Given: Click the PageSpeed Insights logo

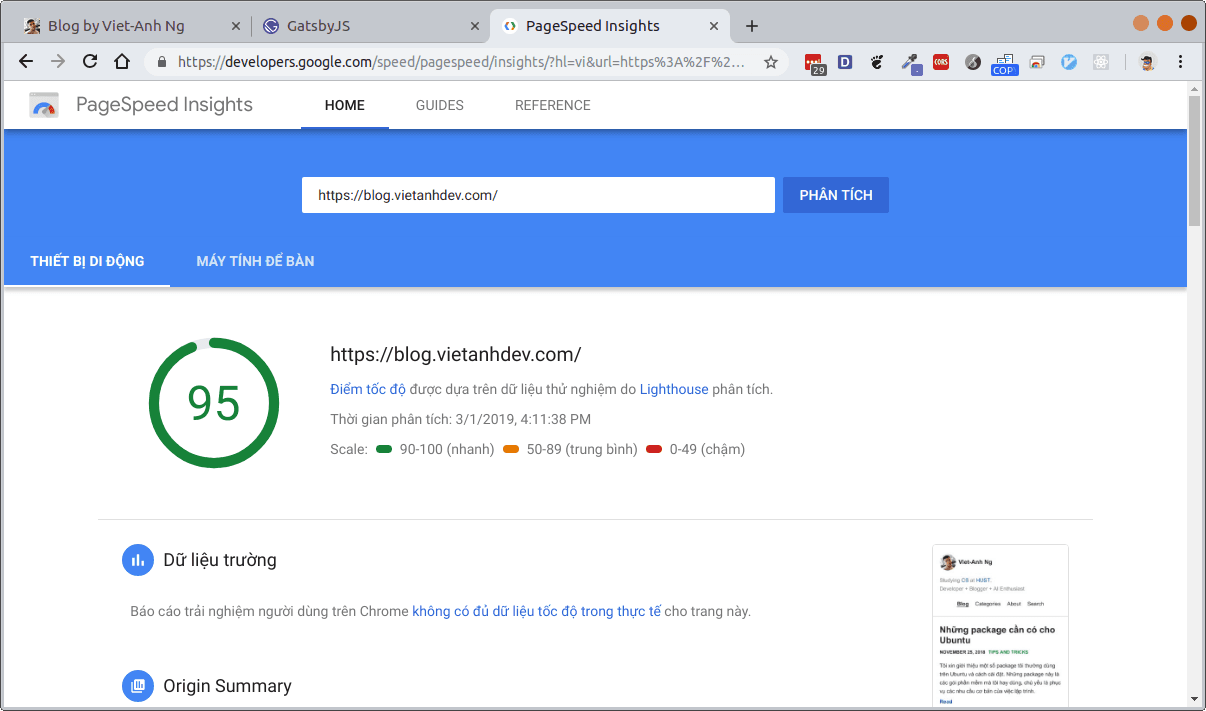Looking at the screenshot, I should click(44, 104).
